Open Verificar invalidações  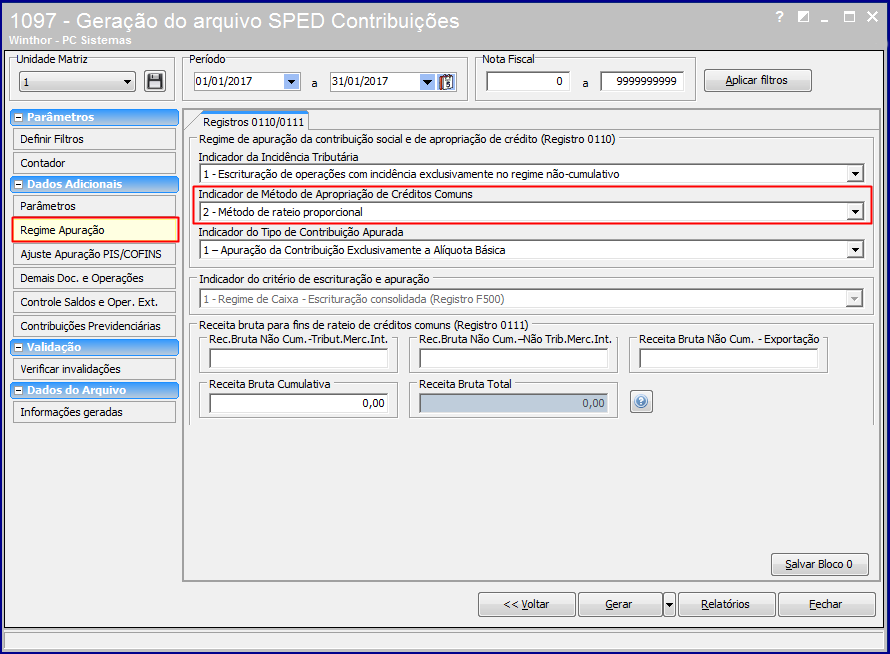(x=94, y=369)
